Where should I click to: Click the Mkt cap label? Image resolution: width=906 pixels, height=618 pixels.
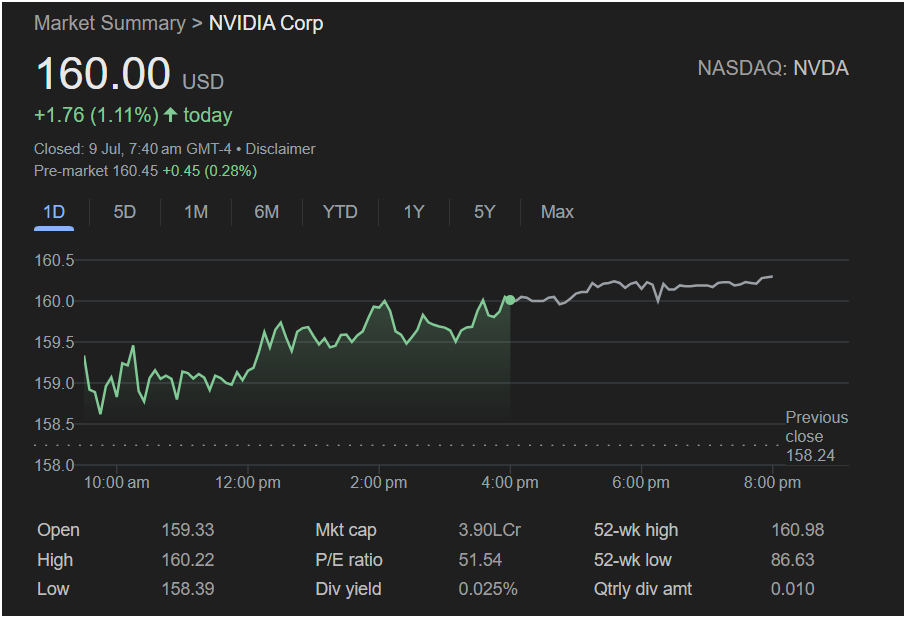(346, 530)
